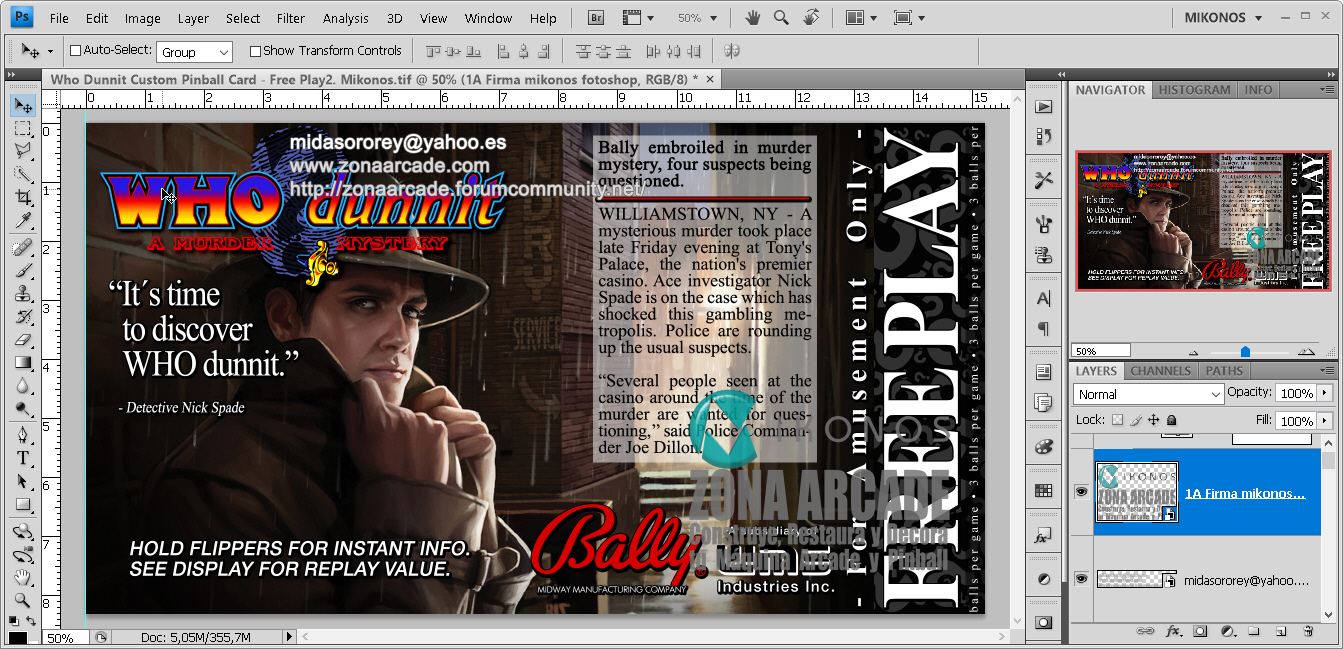Viewport: 1343px width, 649px height.
Task: Select the Polygonal Lasso tool
Action: (22, 151)
